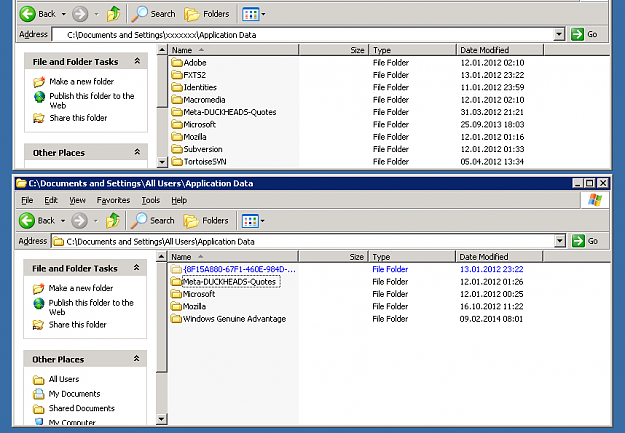This screenshot has height=433, width=625.
Task: Open View menu
Action: [77, 200]
